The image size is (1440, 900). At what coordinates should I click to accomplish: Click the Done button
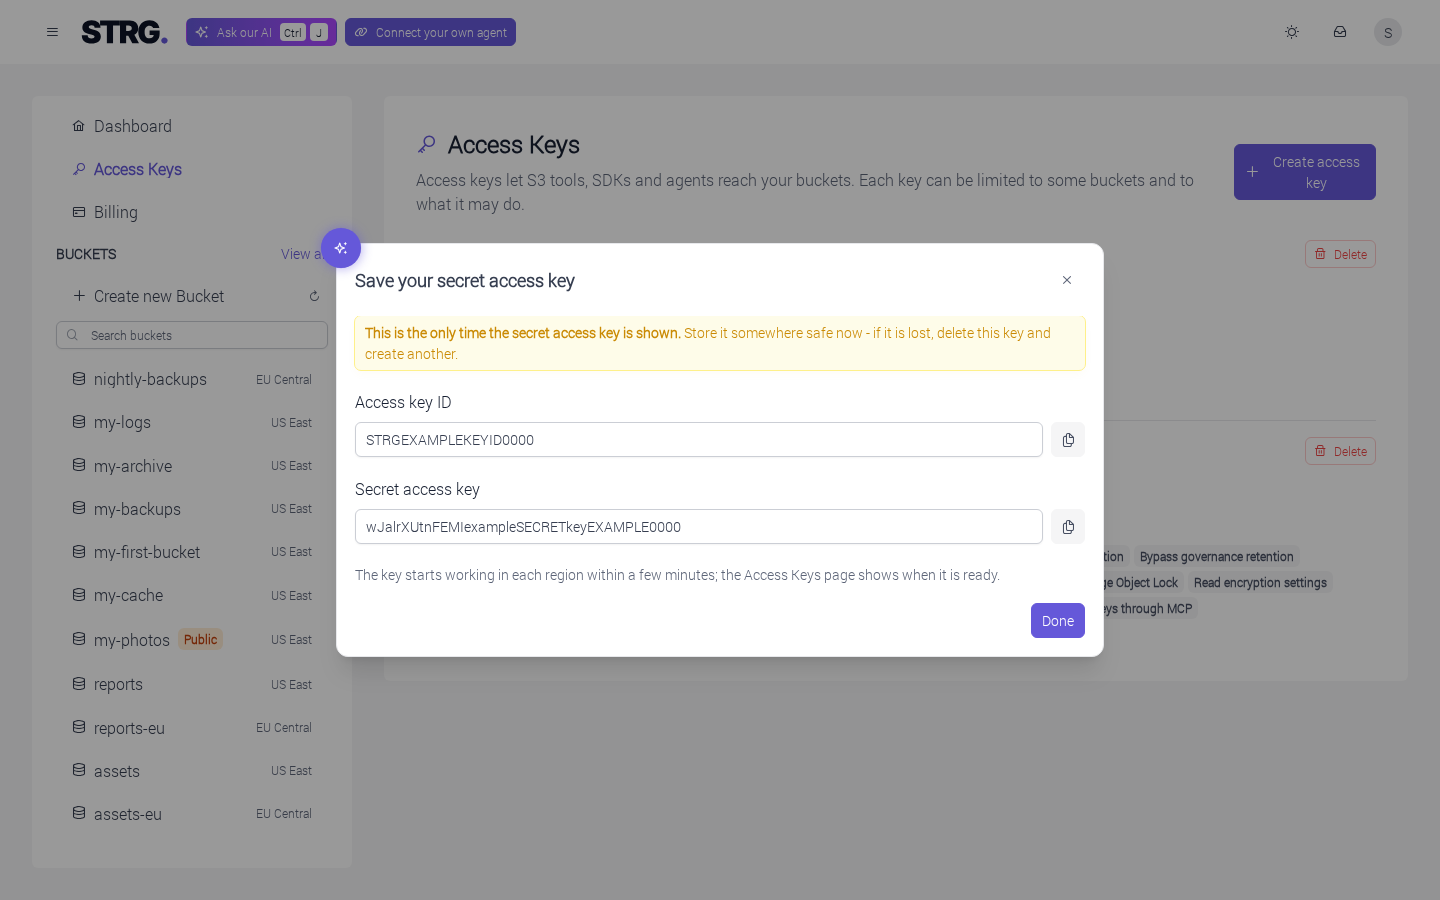[1057, 621]
